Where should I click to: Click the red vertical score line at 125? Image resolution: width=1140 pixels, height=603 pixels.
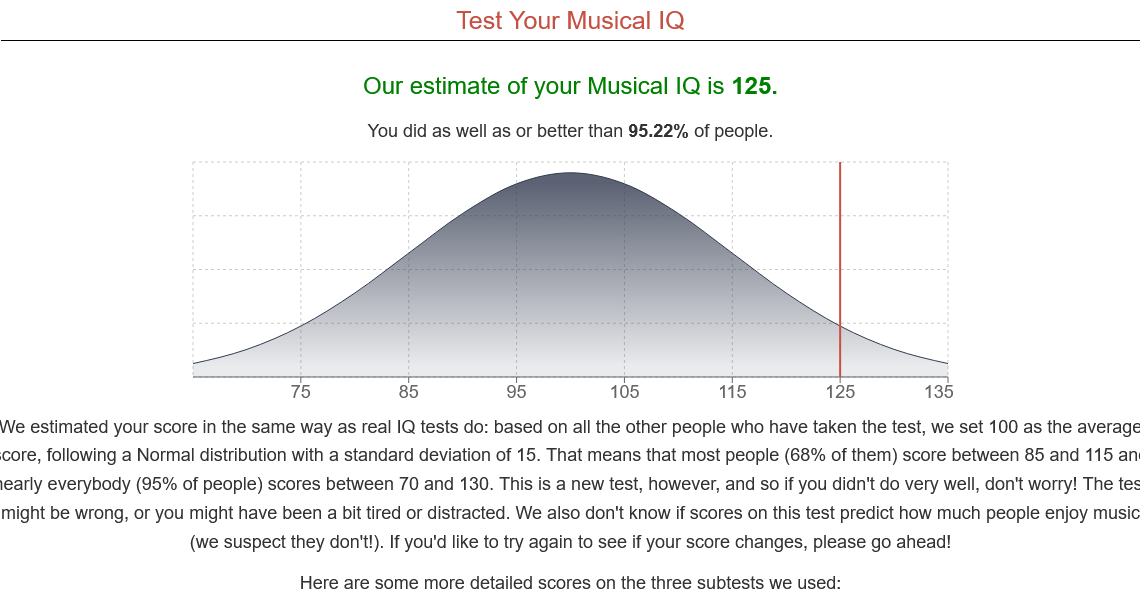point(840,269)
